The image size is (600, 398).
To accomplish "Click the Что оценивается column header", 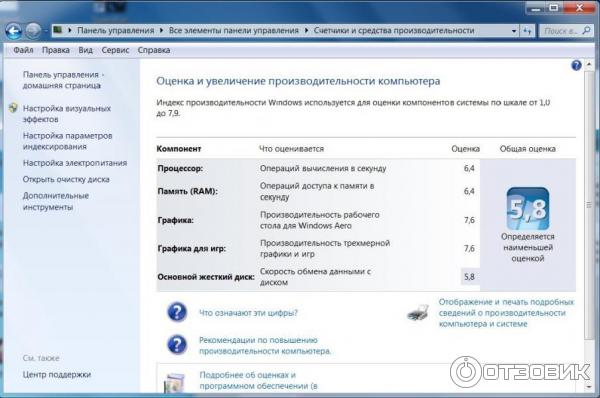I will [x=292, y=149].
